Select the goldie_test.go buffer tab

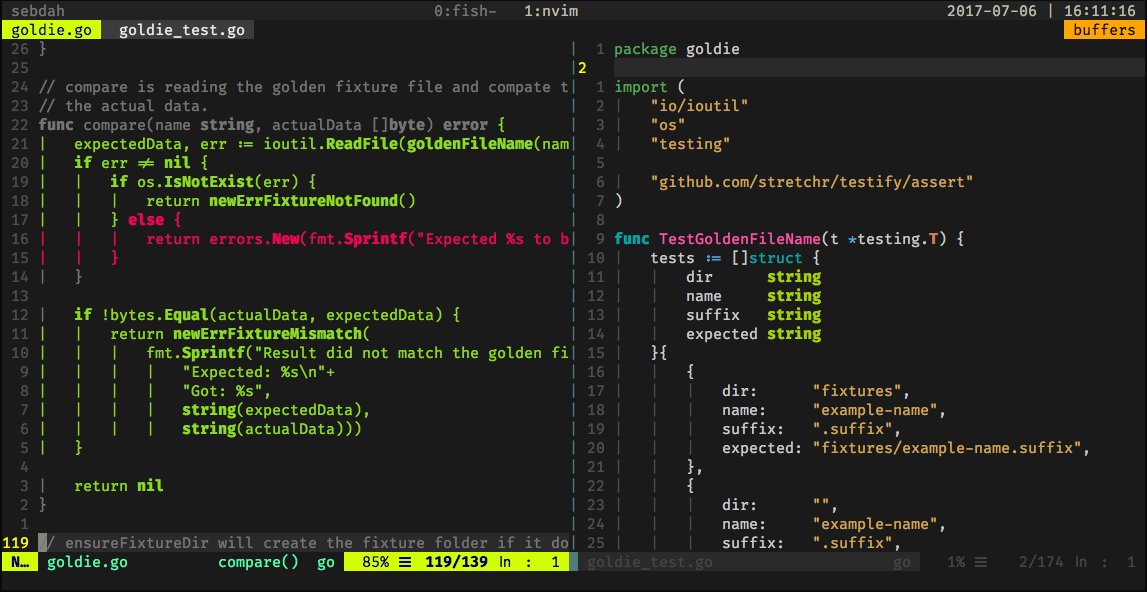pos(181,30)
